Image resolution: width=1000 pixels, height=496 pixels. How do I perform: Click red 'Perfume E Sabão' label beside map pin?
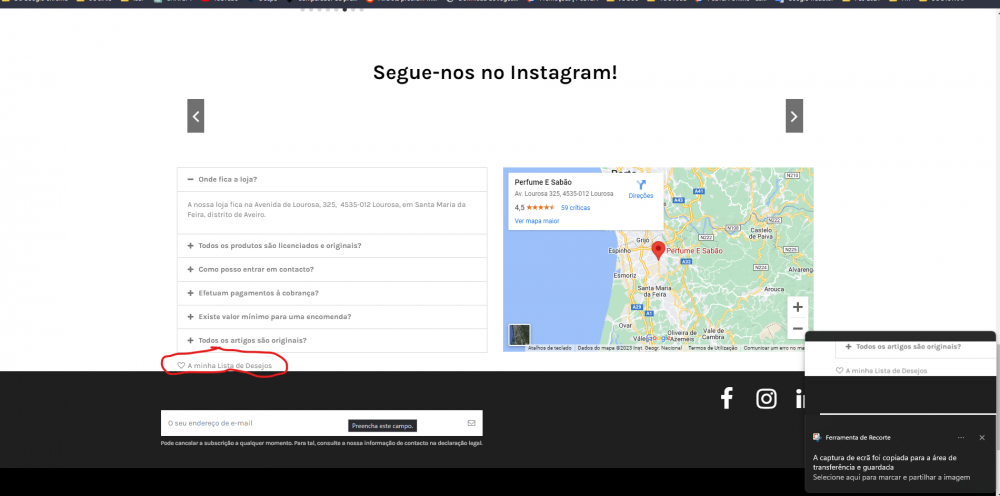695,251
